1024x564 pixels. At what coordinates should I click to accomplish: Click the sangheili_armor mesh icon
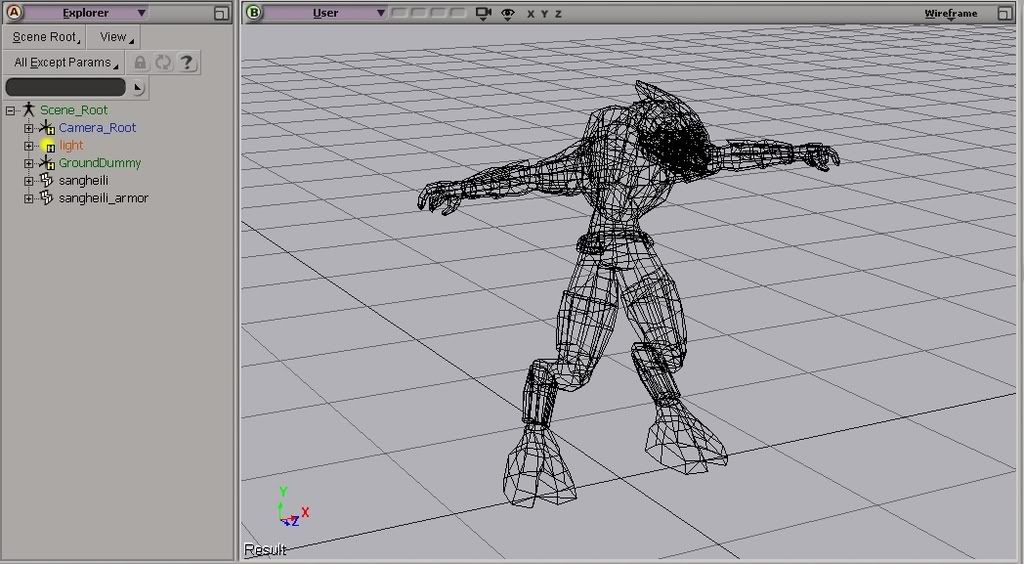click(46, 198)
